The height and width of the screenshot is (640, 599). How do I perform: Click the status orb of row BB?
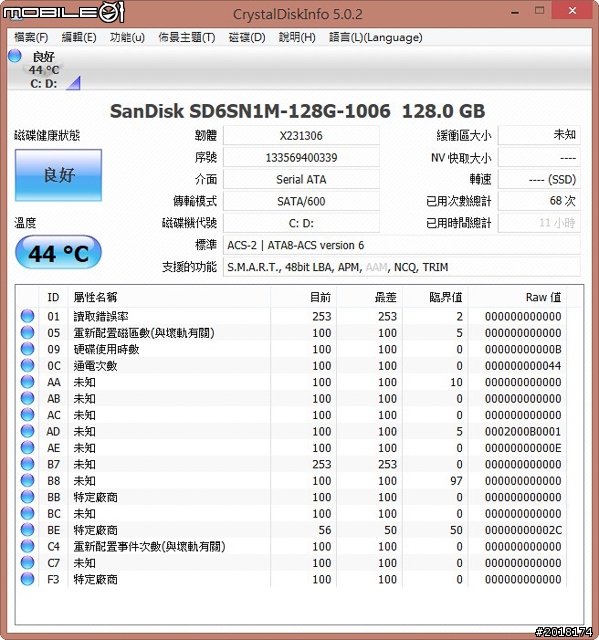coord(27,497)
